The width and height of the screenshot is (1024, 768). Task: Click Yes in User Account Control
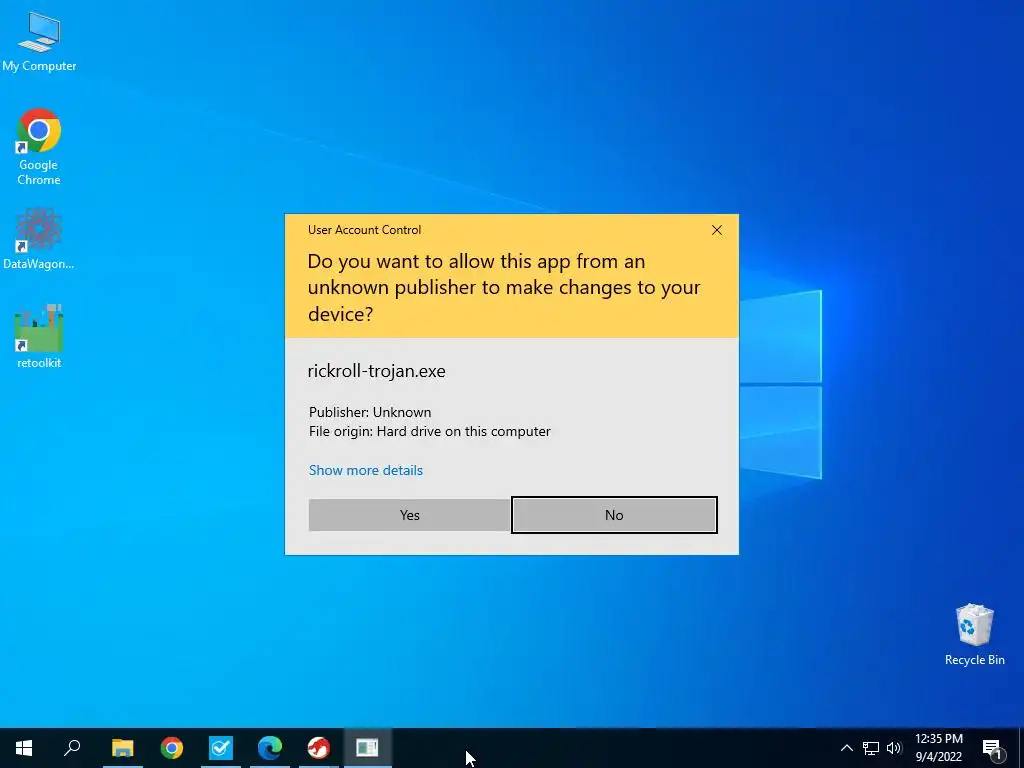(x=409, y=515)
